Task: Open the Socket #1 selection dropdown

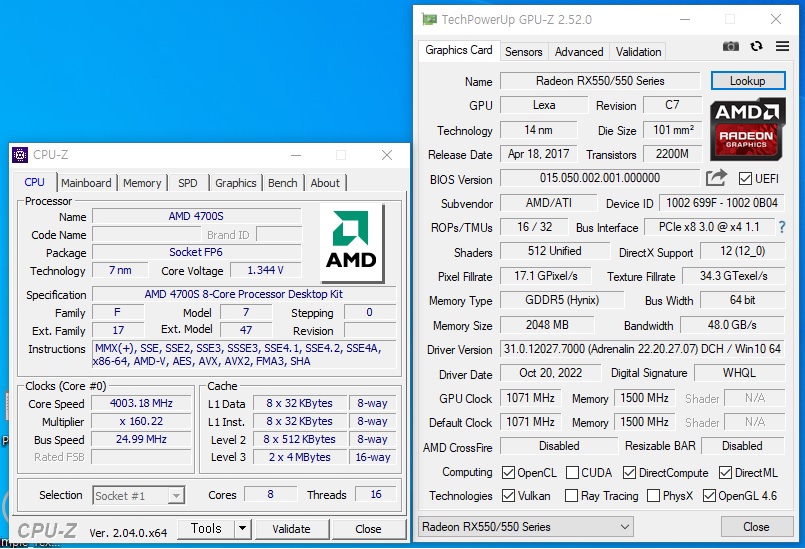Action: pyautogui.click(x=139, y=496)
